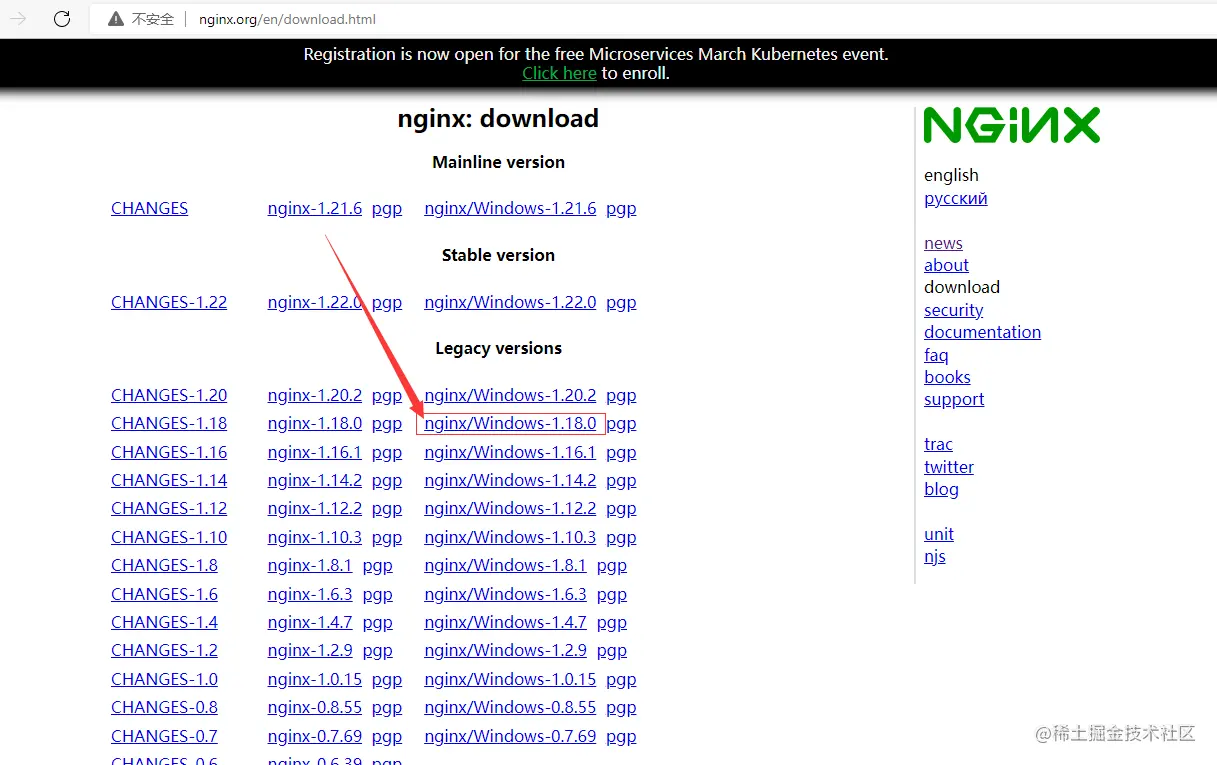Viewport: 1217px width, 765px height.
Task: Open the documentation sidebar link
Action: [982, 332]
